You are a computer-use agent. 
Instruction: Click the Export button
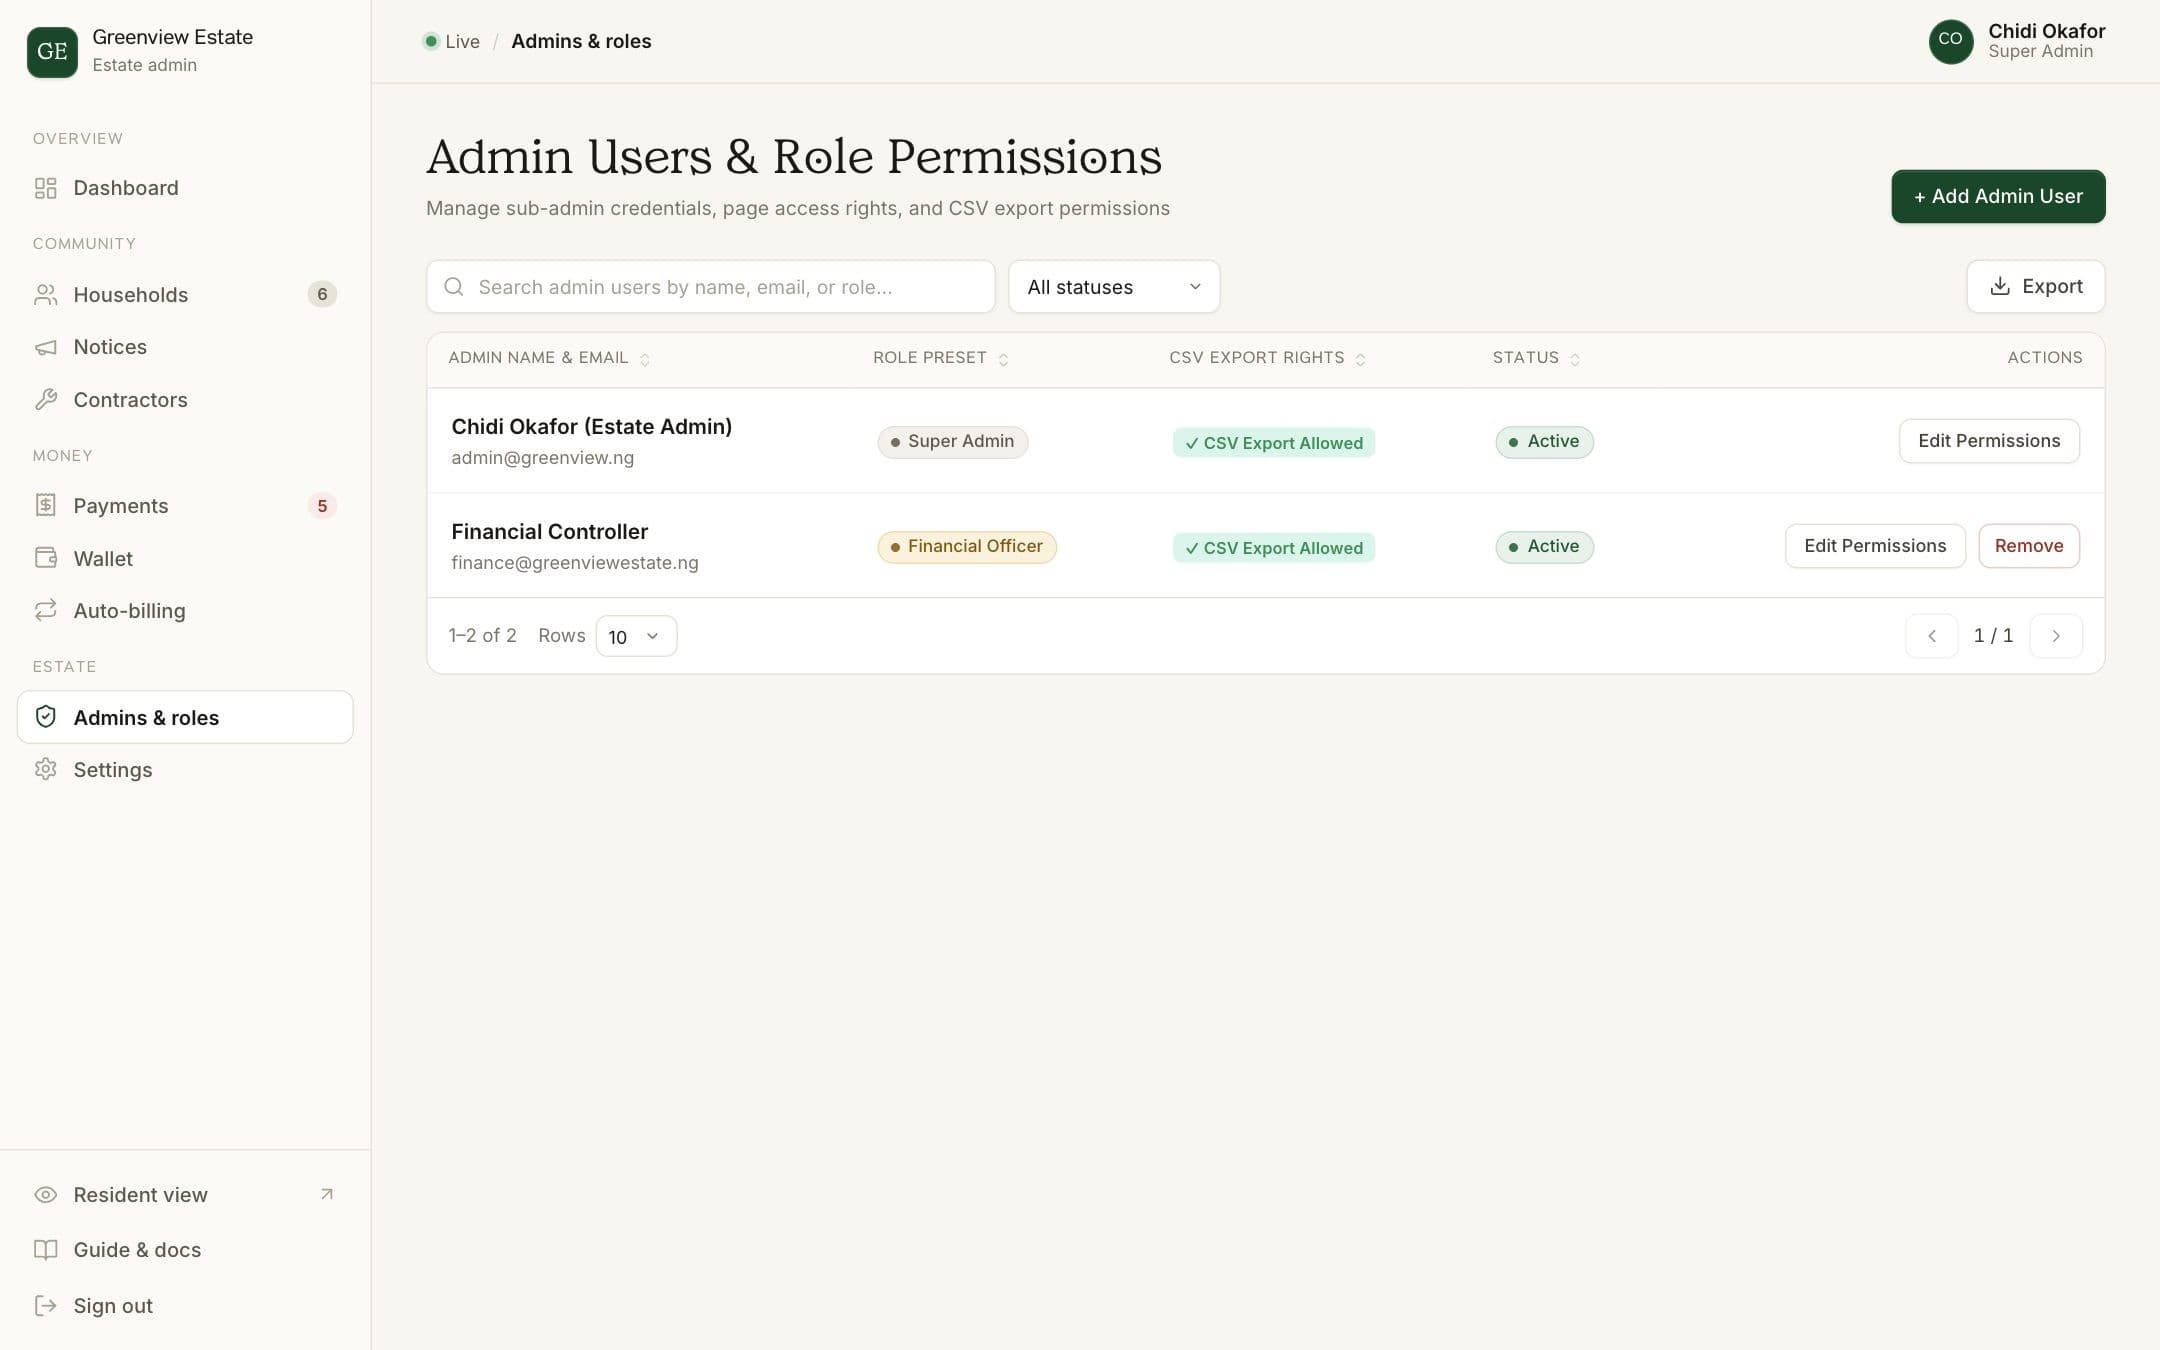[x=2036, y=287]
